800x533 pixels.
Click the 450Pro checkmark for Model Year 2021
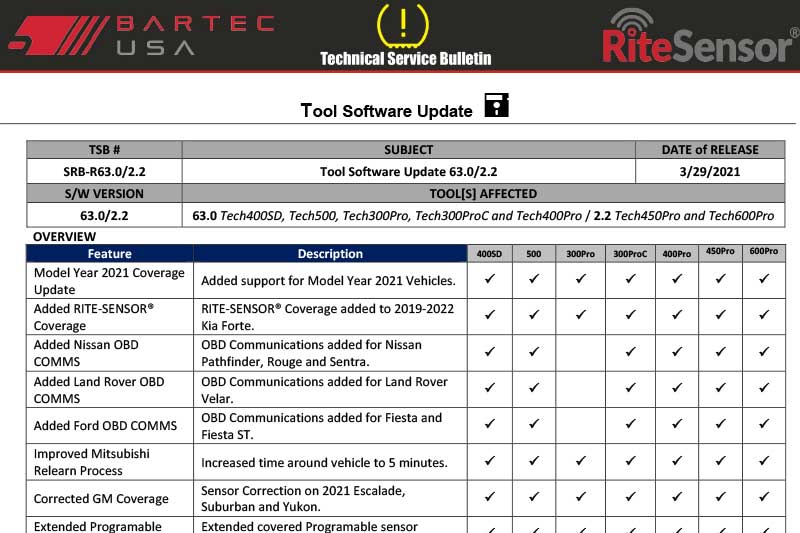[720, 278]
